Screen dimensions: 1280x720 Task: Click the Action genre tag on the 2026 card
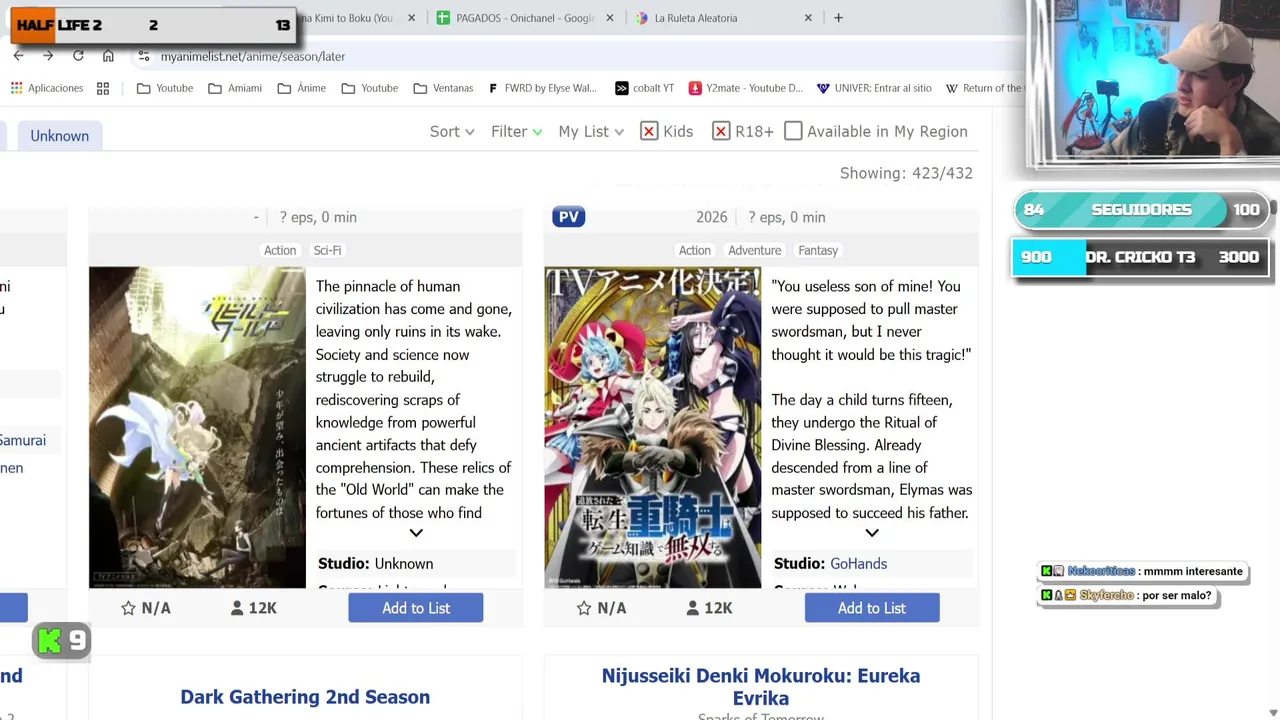(695, 250)
